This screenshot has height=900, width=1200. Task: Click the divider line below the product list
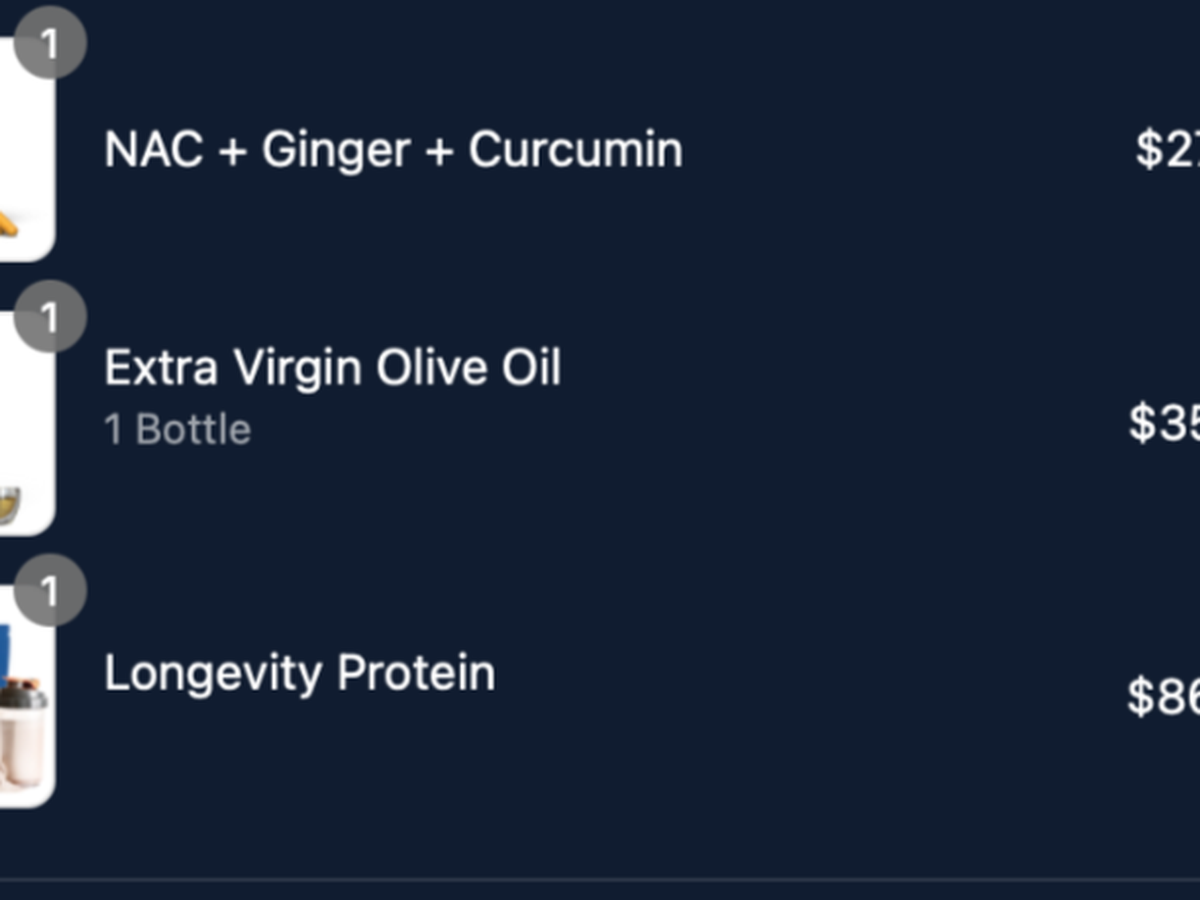pos(600,880)
